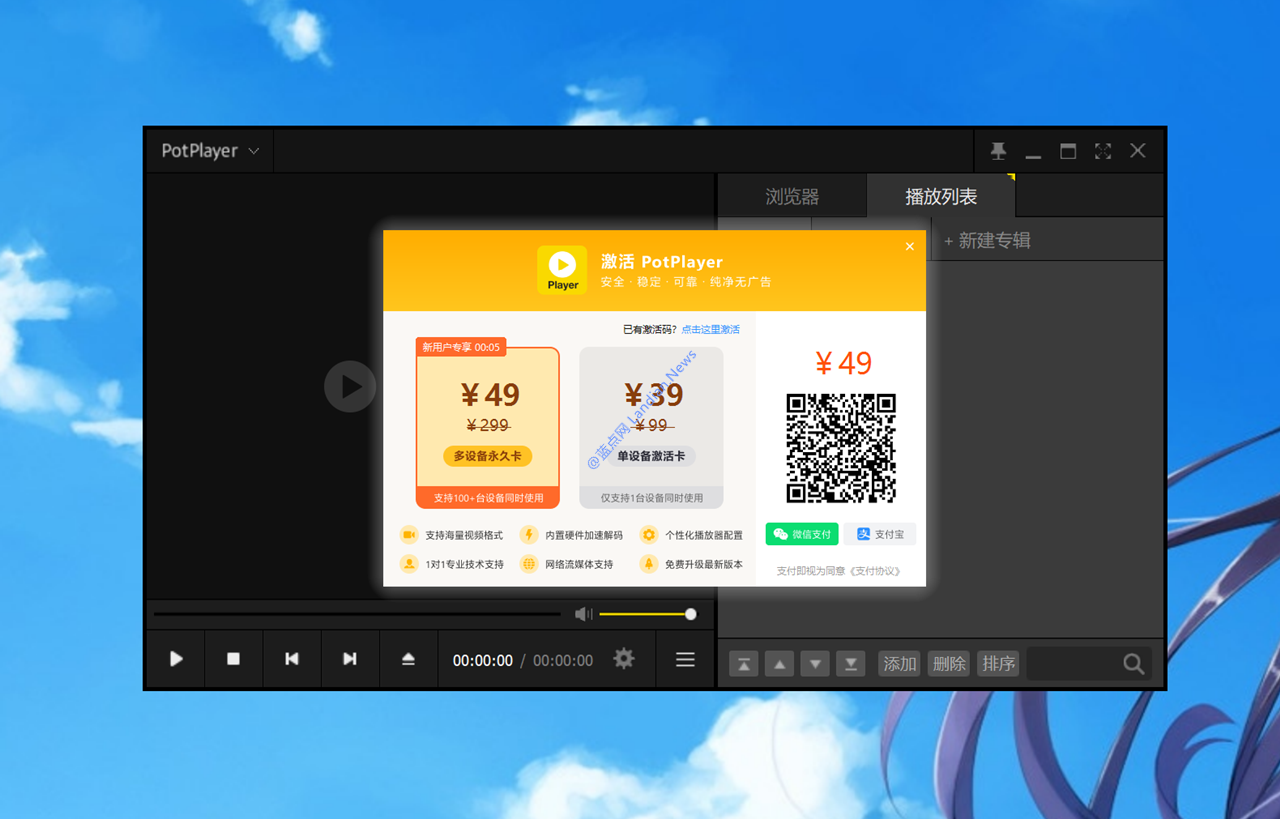Screen dimensions: 1280x819
Task: Go to the previous track
Action: (x=292, y=659)
